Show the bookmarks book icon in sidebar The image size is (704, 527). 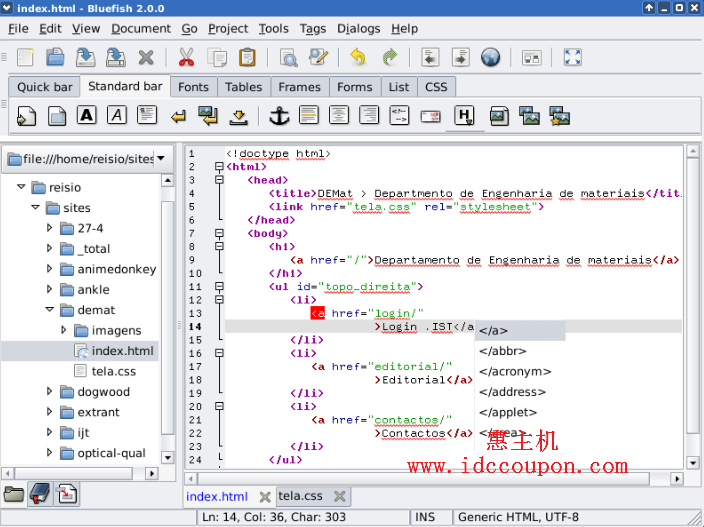tap(40, 494)
